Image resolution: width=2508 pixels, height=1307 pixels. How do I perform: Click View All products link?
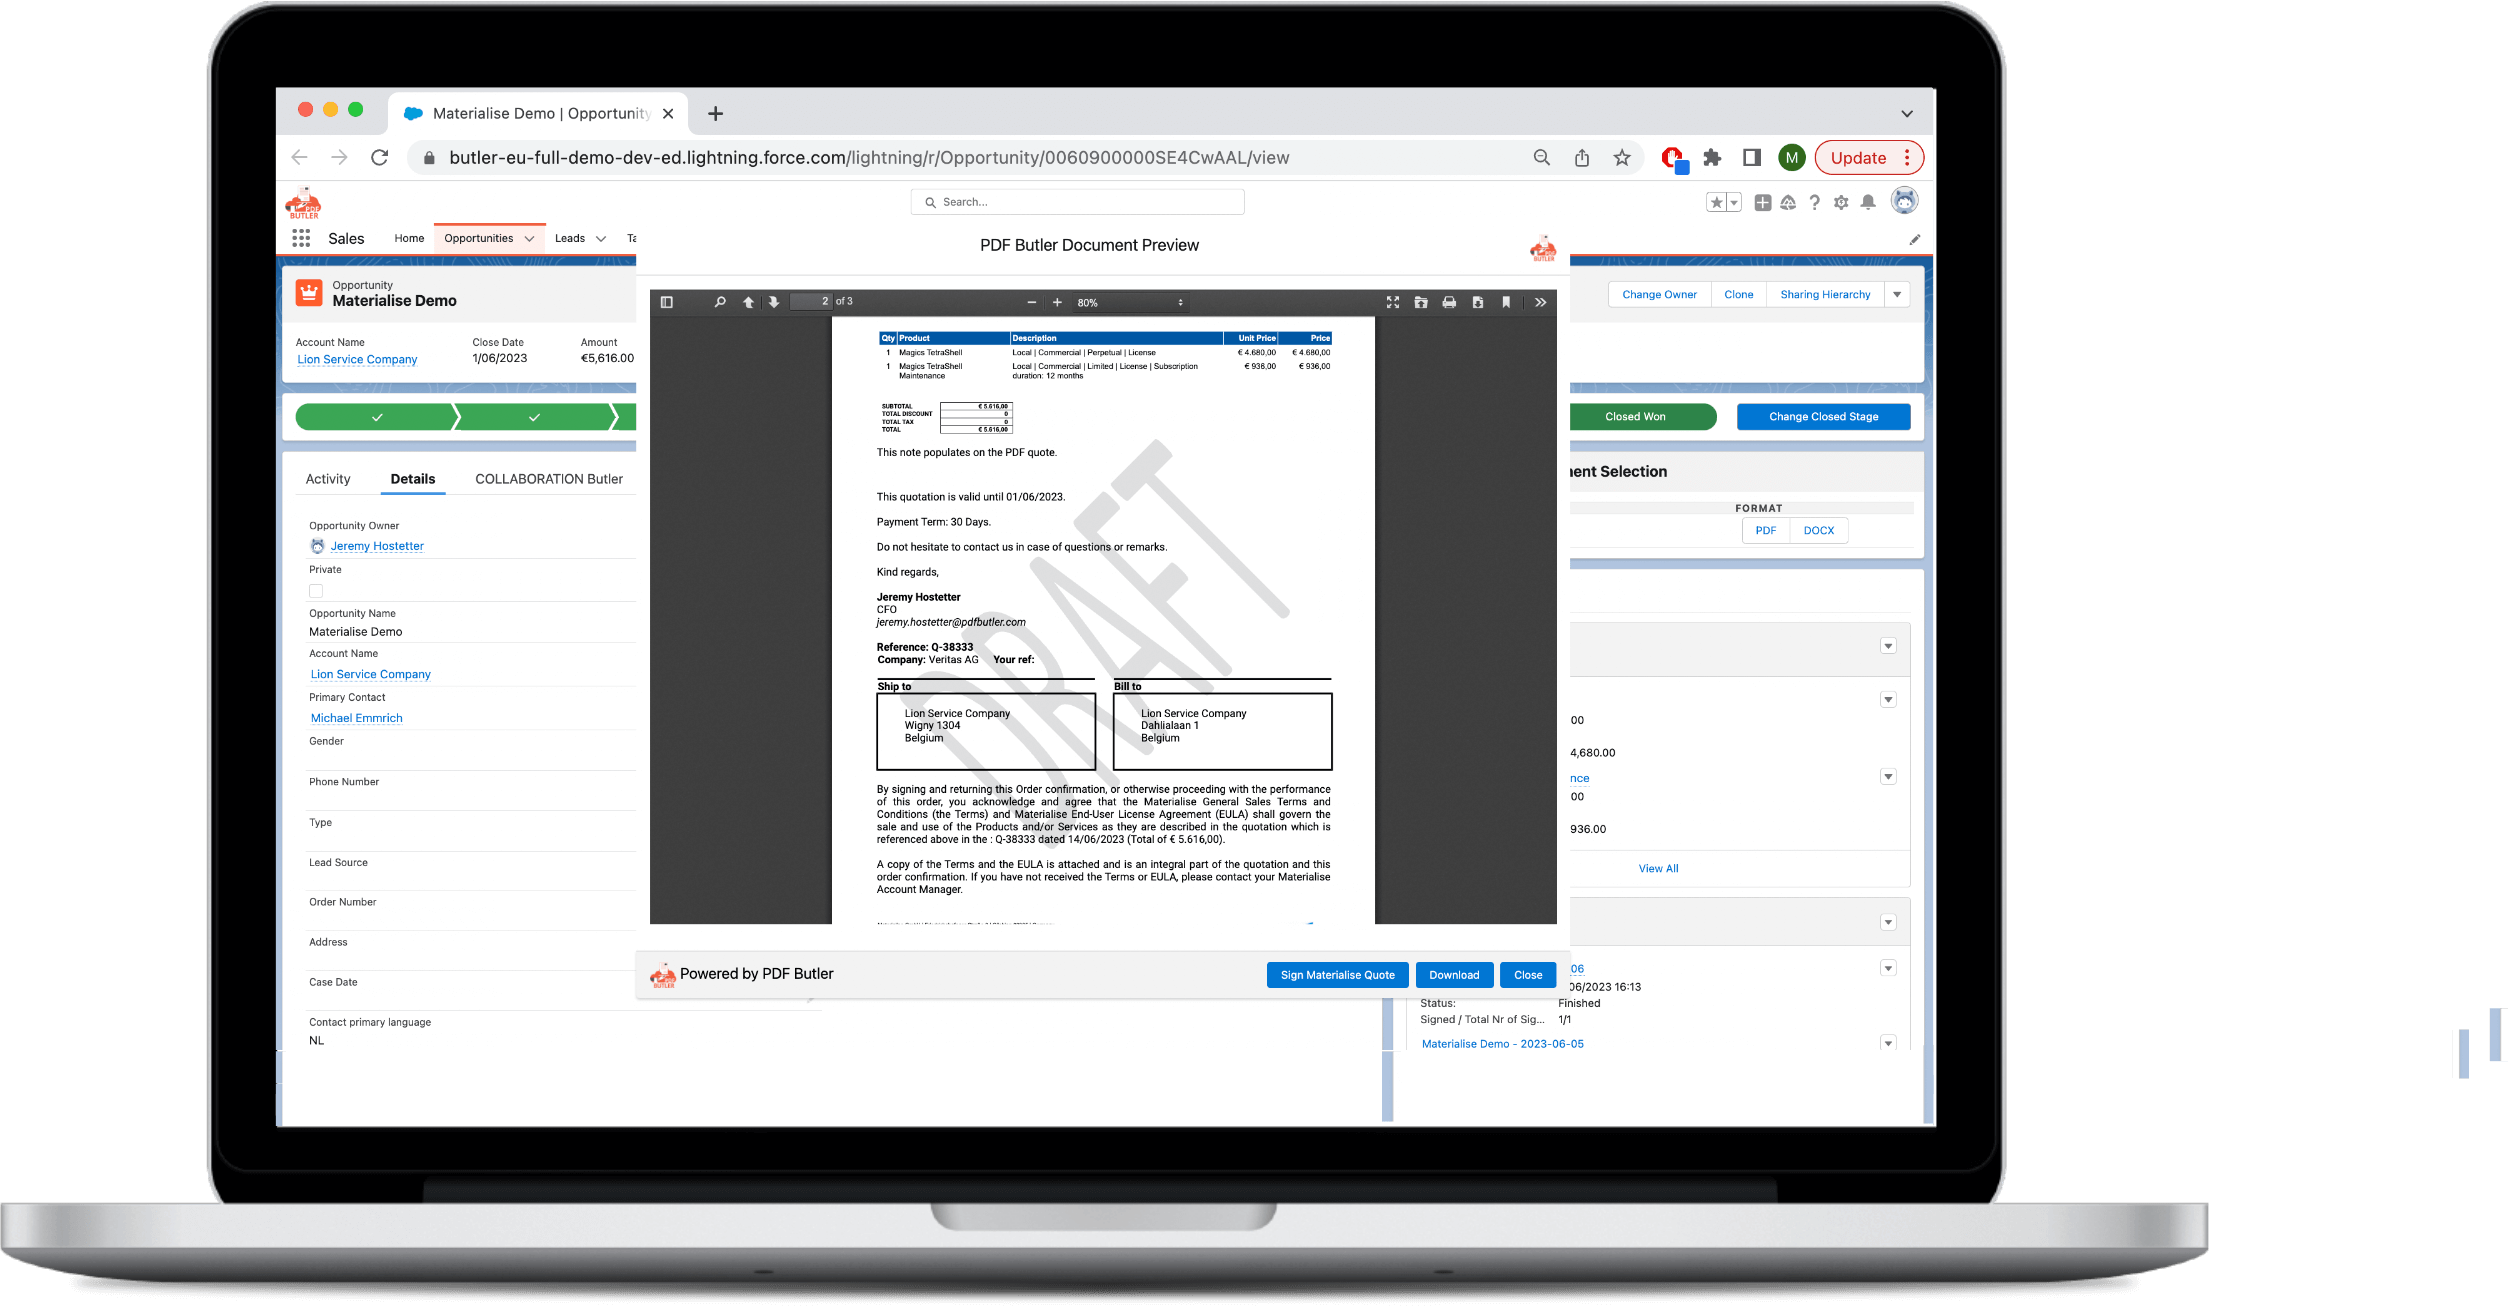point(1658,869)
